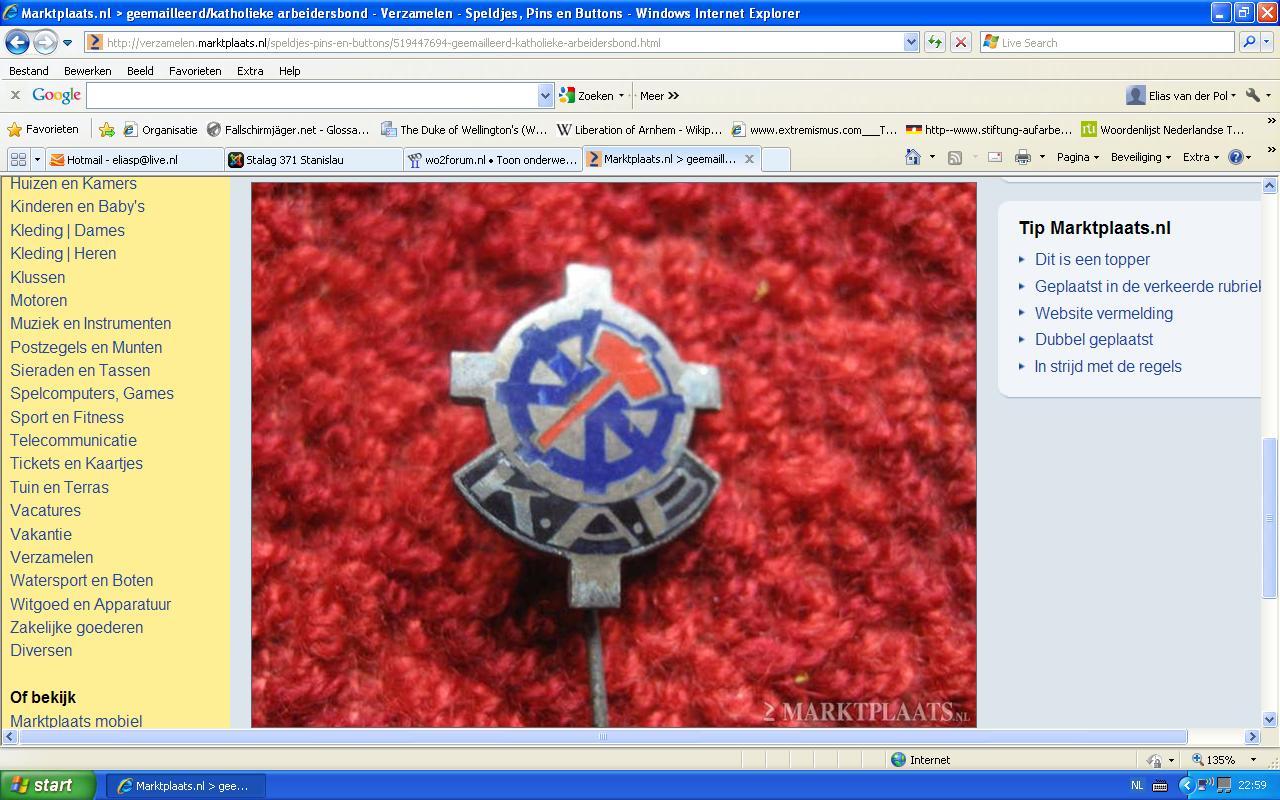Click the Windows Start button
The width and height of the screenshot is (1280, 800).
click(48, 785)
